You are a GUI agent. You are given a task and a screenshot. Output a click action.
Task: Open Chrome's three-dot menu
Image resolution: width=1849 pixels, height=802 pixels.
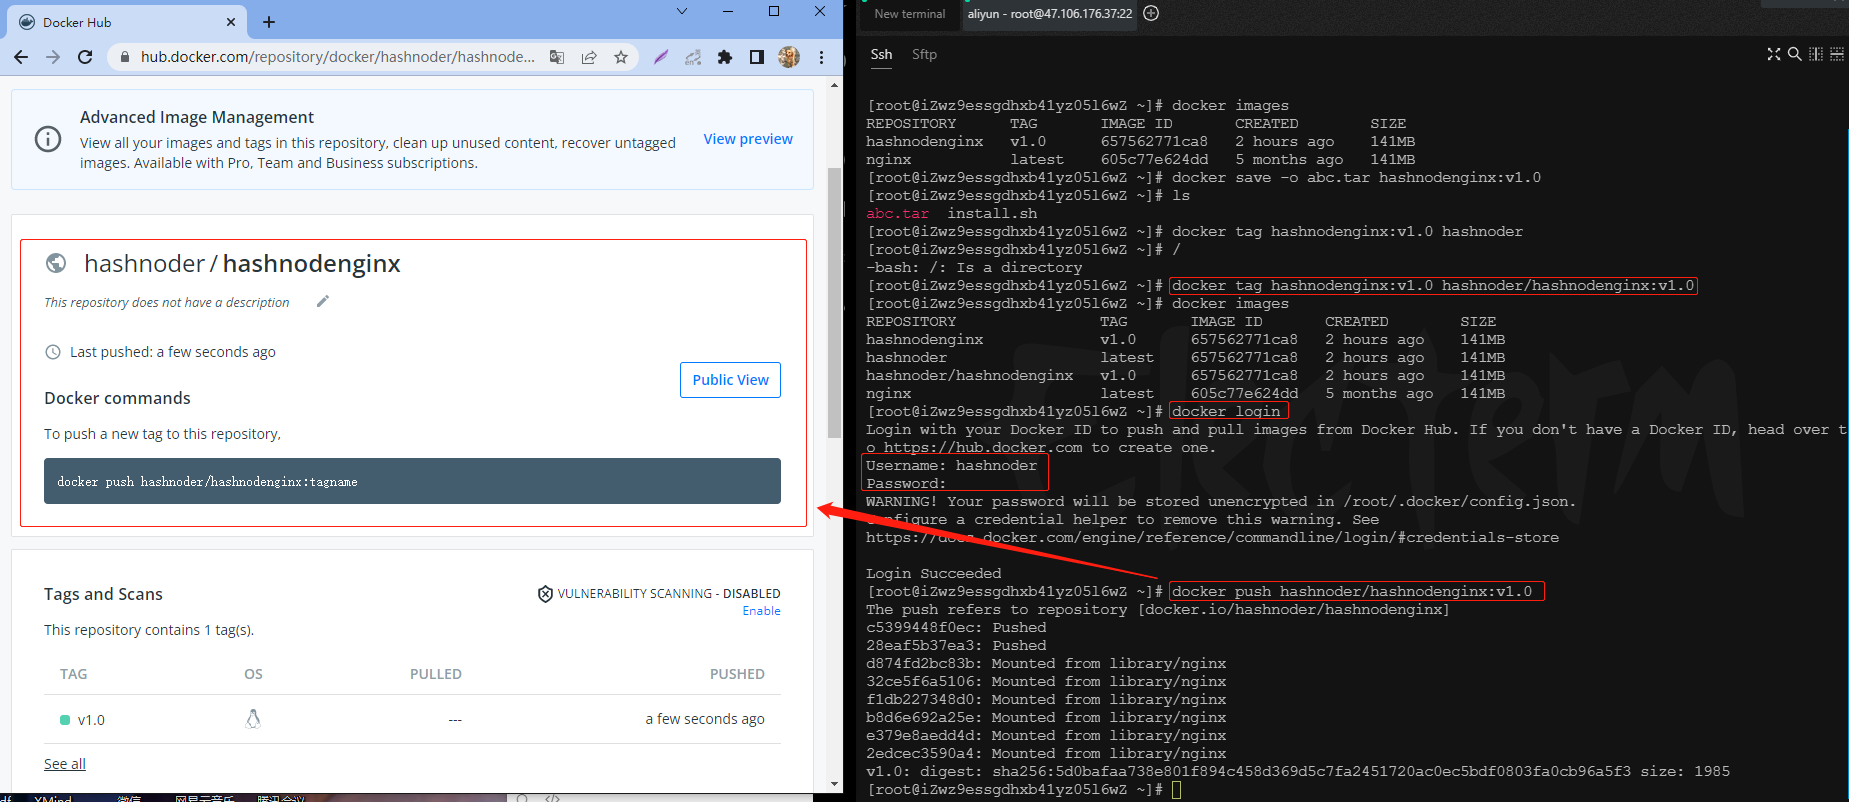tap(821, 57)
